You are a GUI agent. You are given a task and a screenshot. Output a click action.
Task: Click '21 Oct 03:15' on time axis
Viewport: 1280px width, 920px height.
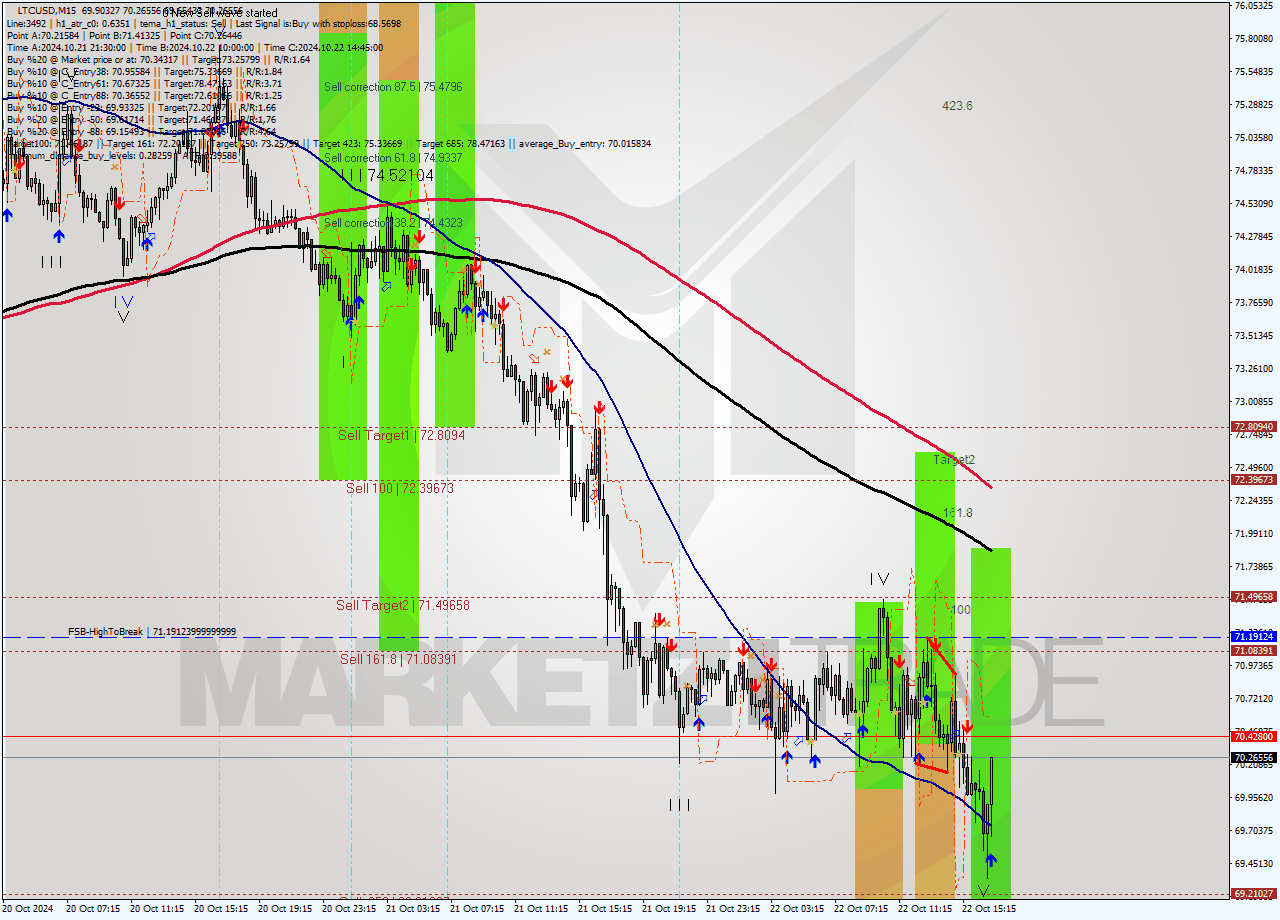pos(413,909)
